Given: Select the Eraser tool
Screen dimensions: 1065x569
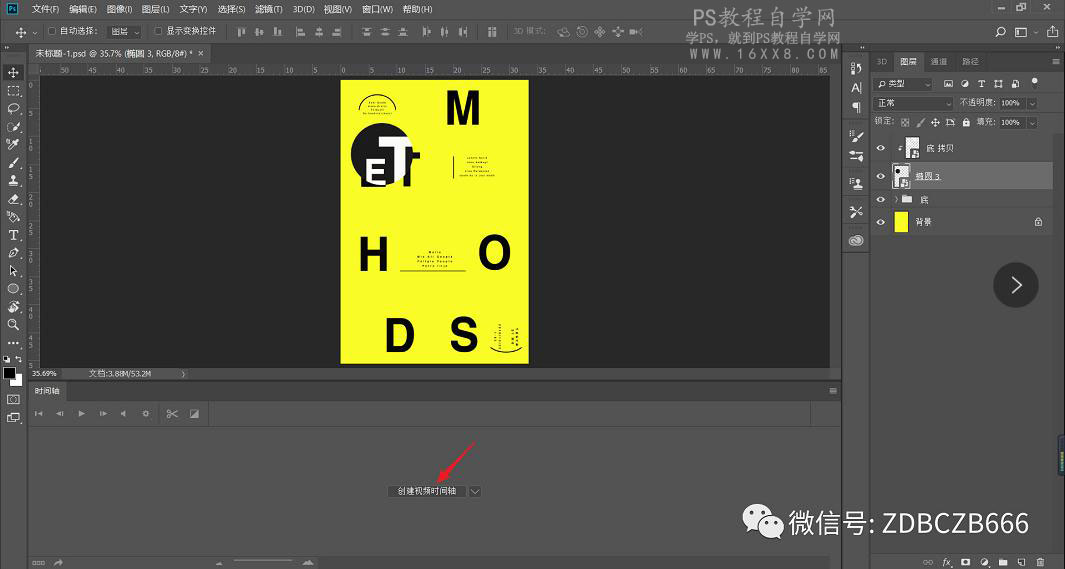Looking at the screenshot, I should pos(13,199).
